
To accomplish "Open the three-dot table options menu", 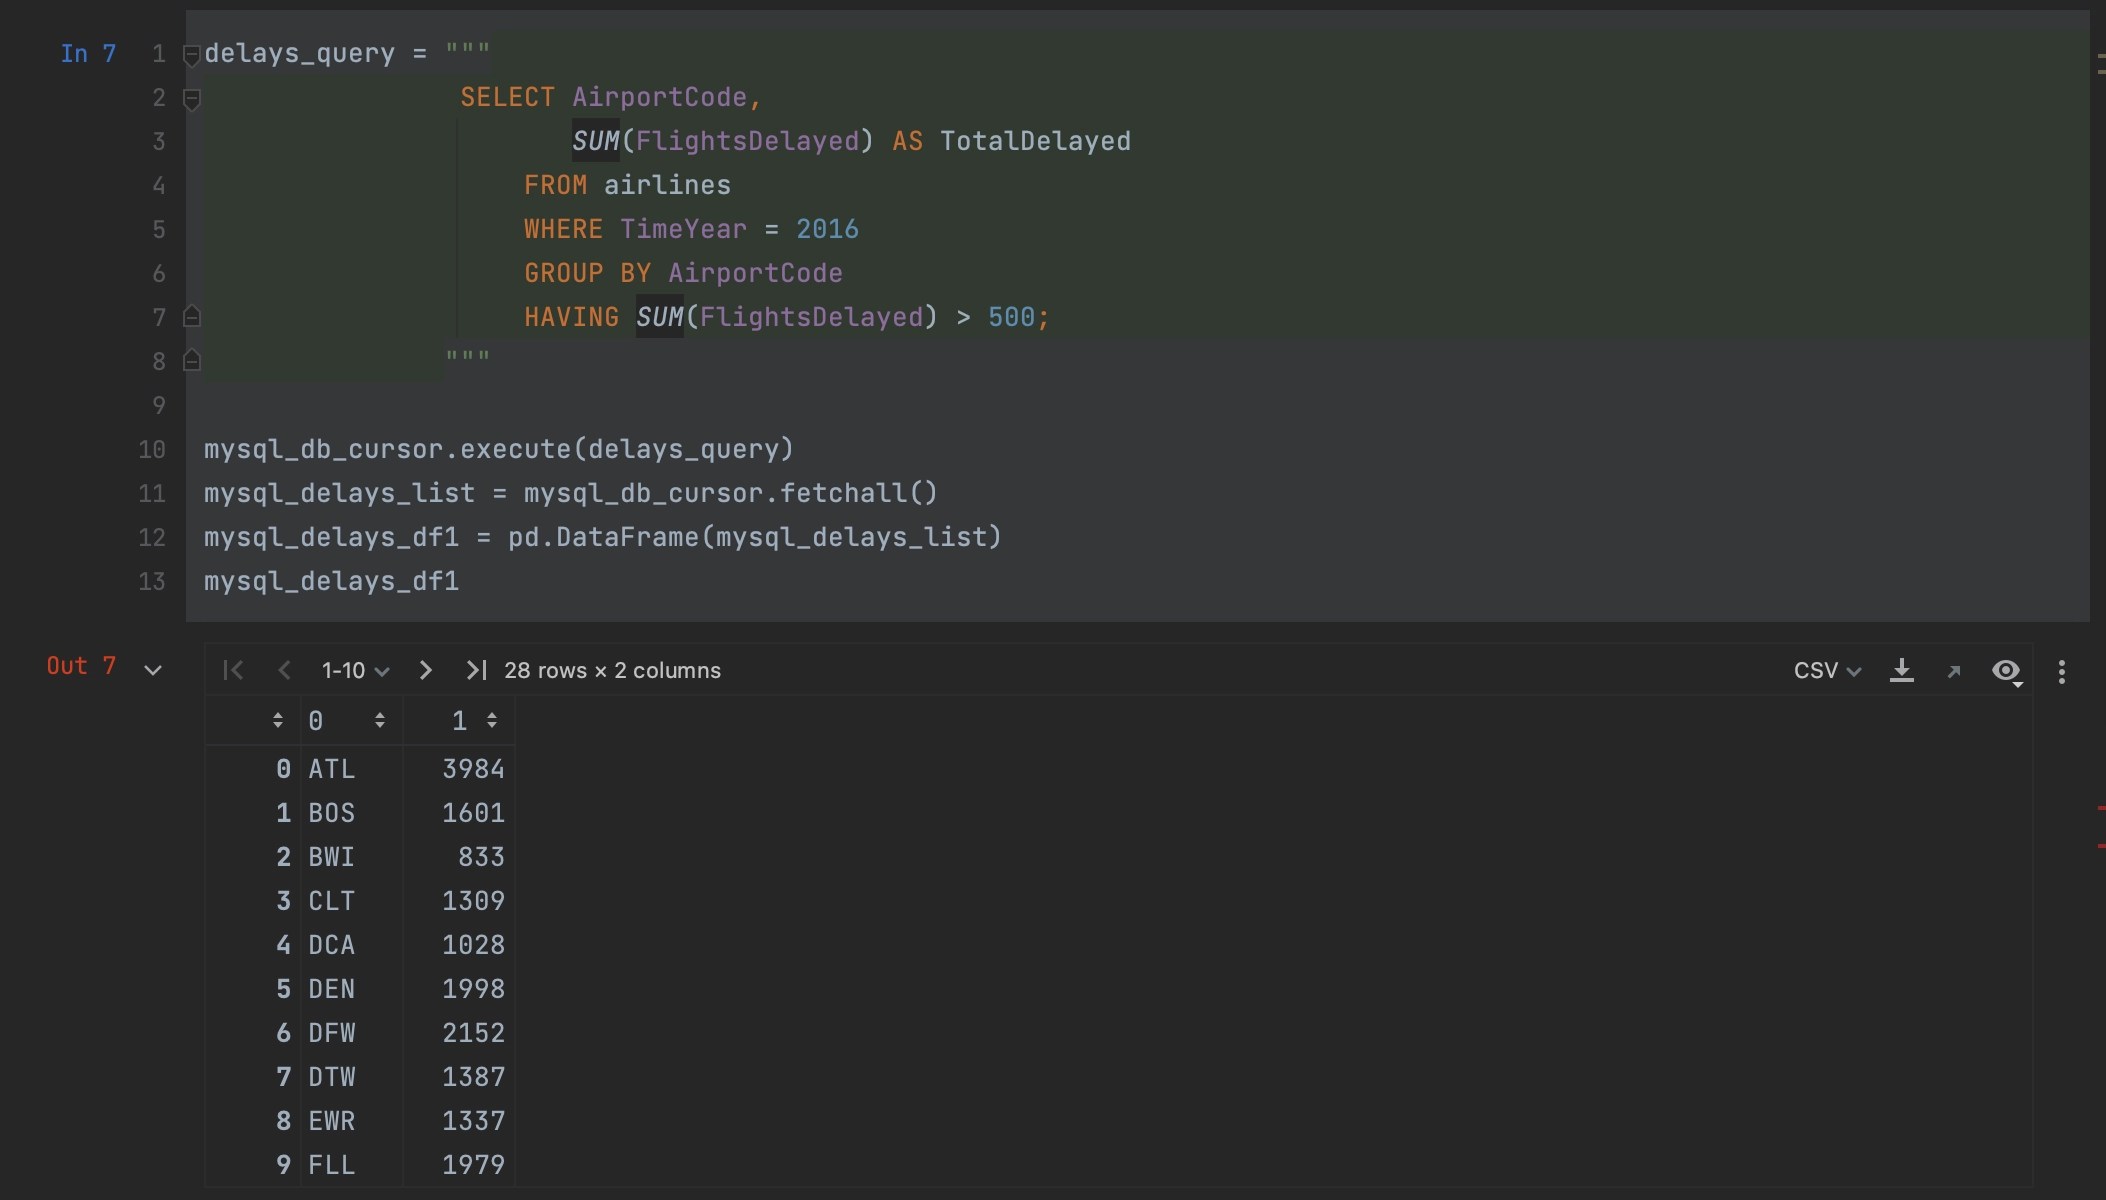I will (x=2062, y=670).
